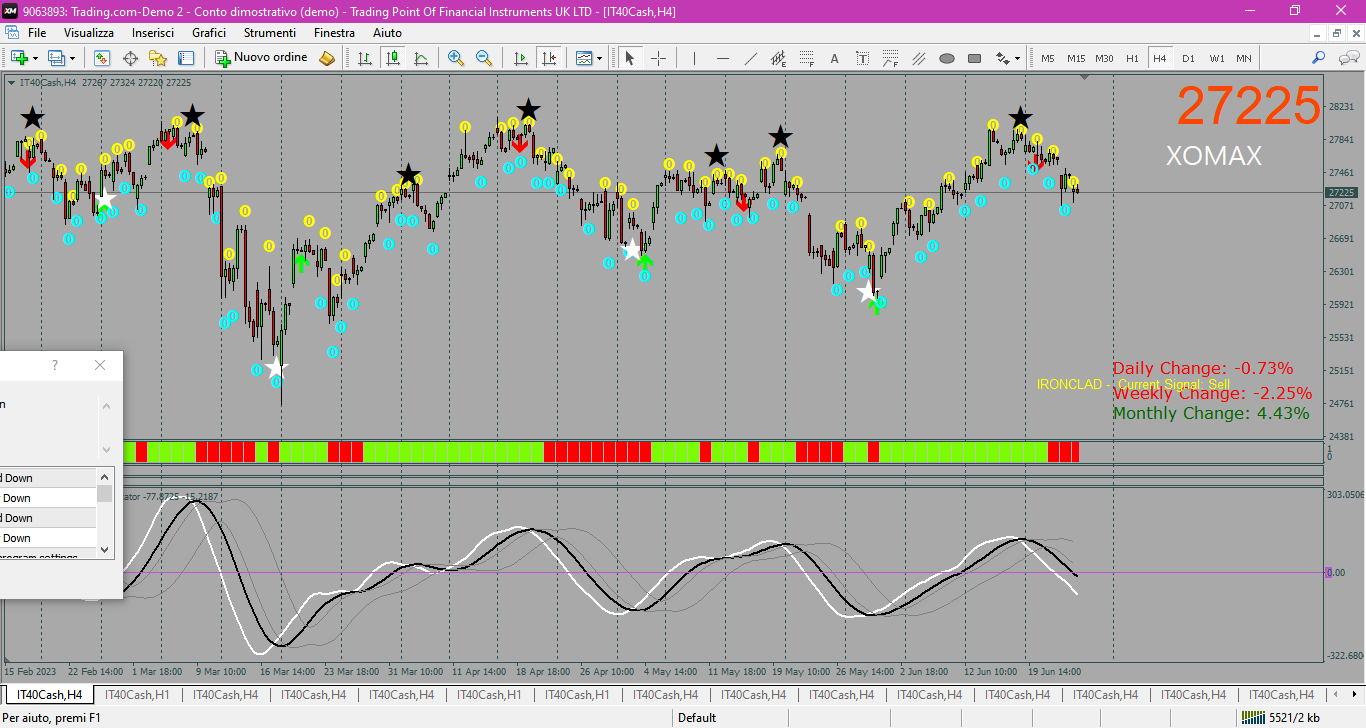The width and height of the screenshot is (1366, 728).
Task: Open the new chart icon
Action: click(18, 58)
